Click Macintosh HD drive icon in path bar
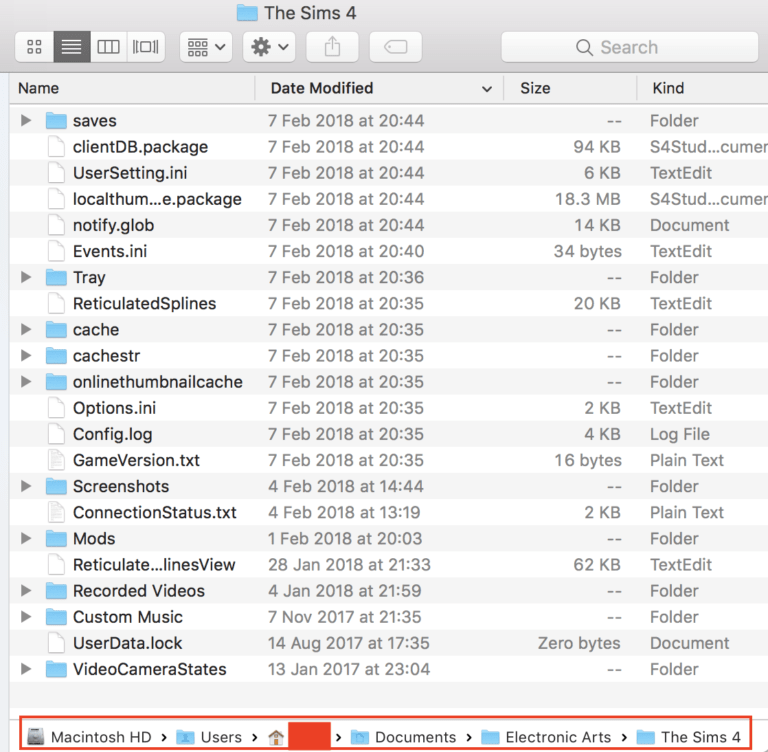The image size is (768, 752). (x=36, y=737)
